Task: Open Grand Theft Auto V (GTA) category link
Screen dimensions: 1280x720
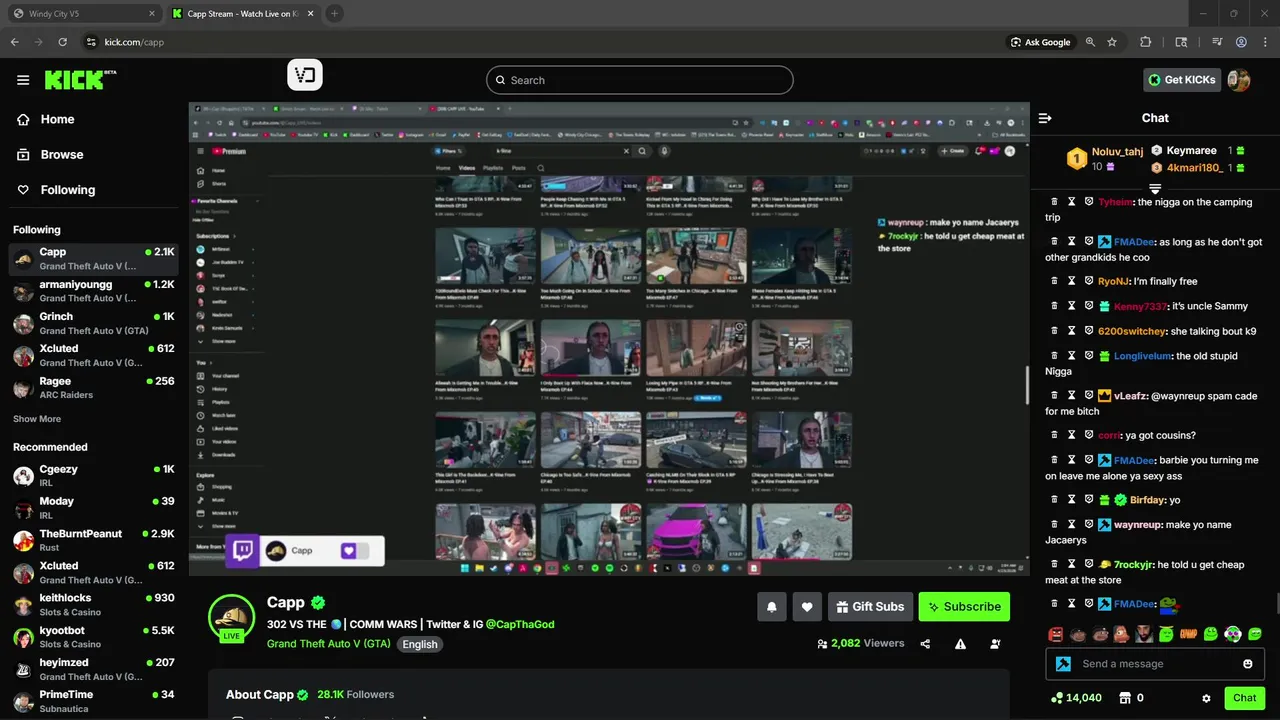Action: [329, 644]
